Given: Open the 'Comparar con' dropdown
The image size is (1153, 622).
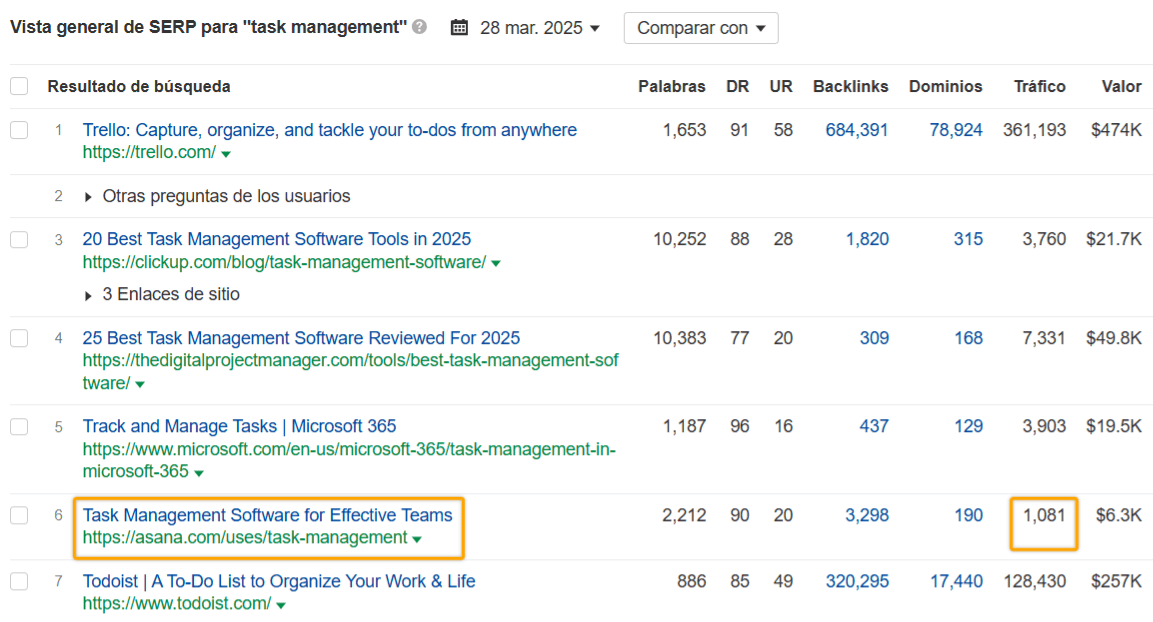Looking at the screenshot, I should (700, 27).
